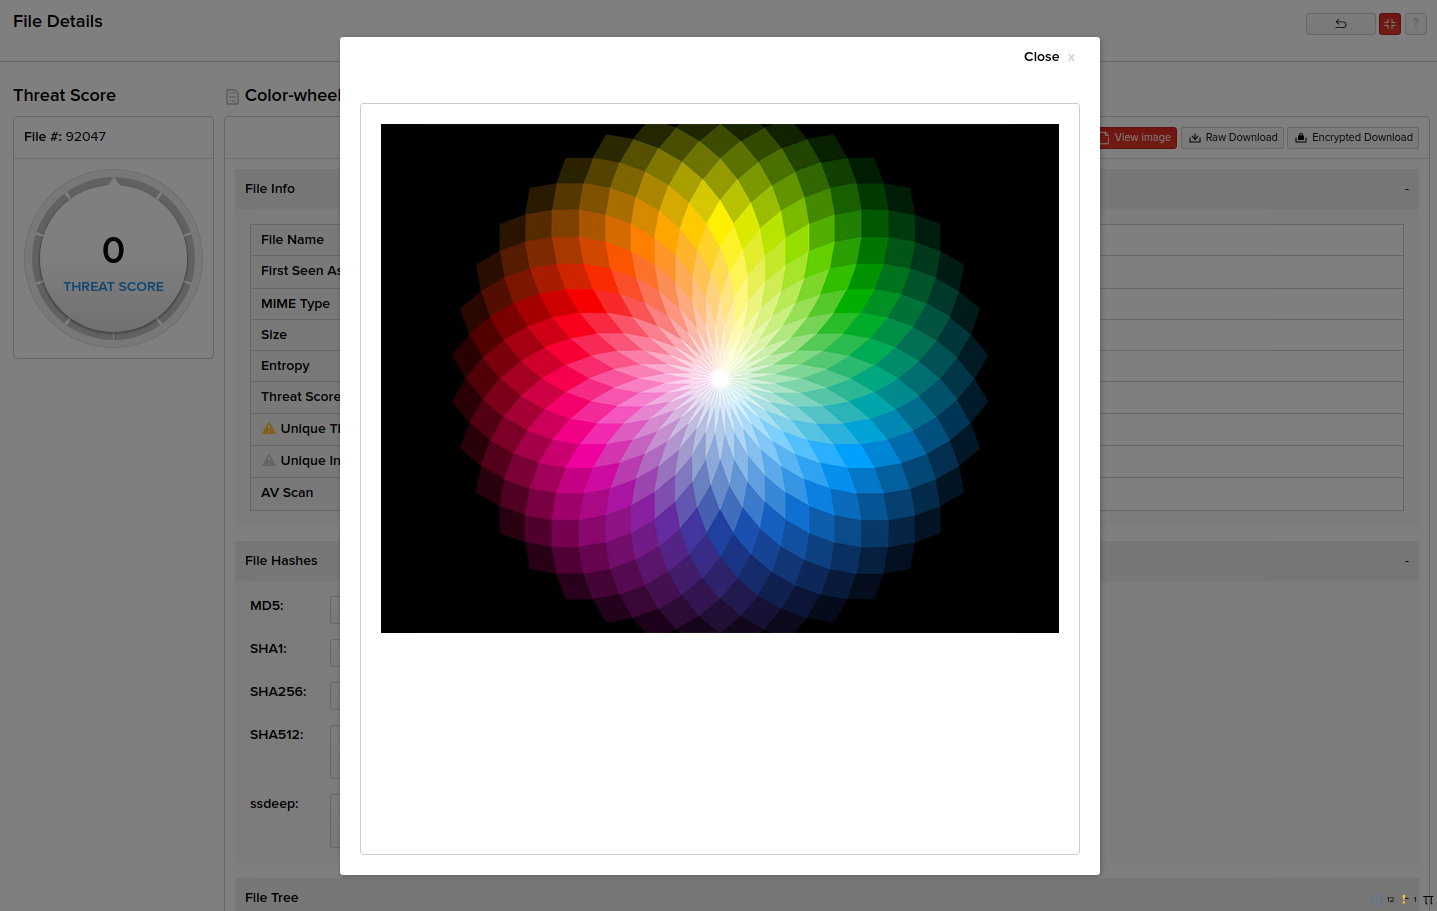Viewport: 1437px width, 911px height.
Task: Click the document icon beside Color-wheel title
Action: (x=232, y=97)
